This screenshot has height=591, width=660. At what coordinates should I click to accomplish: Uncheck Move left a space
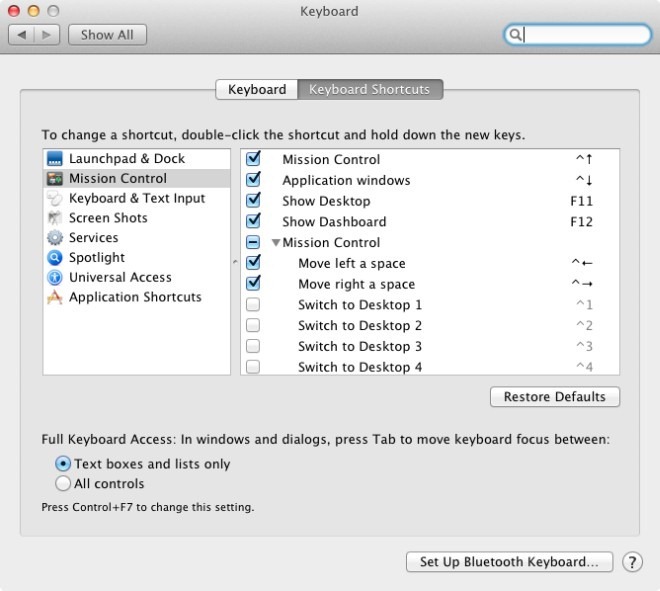pos(253,262)
